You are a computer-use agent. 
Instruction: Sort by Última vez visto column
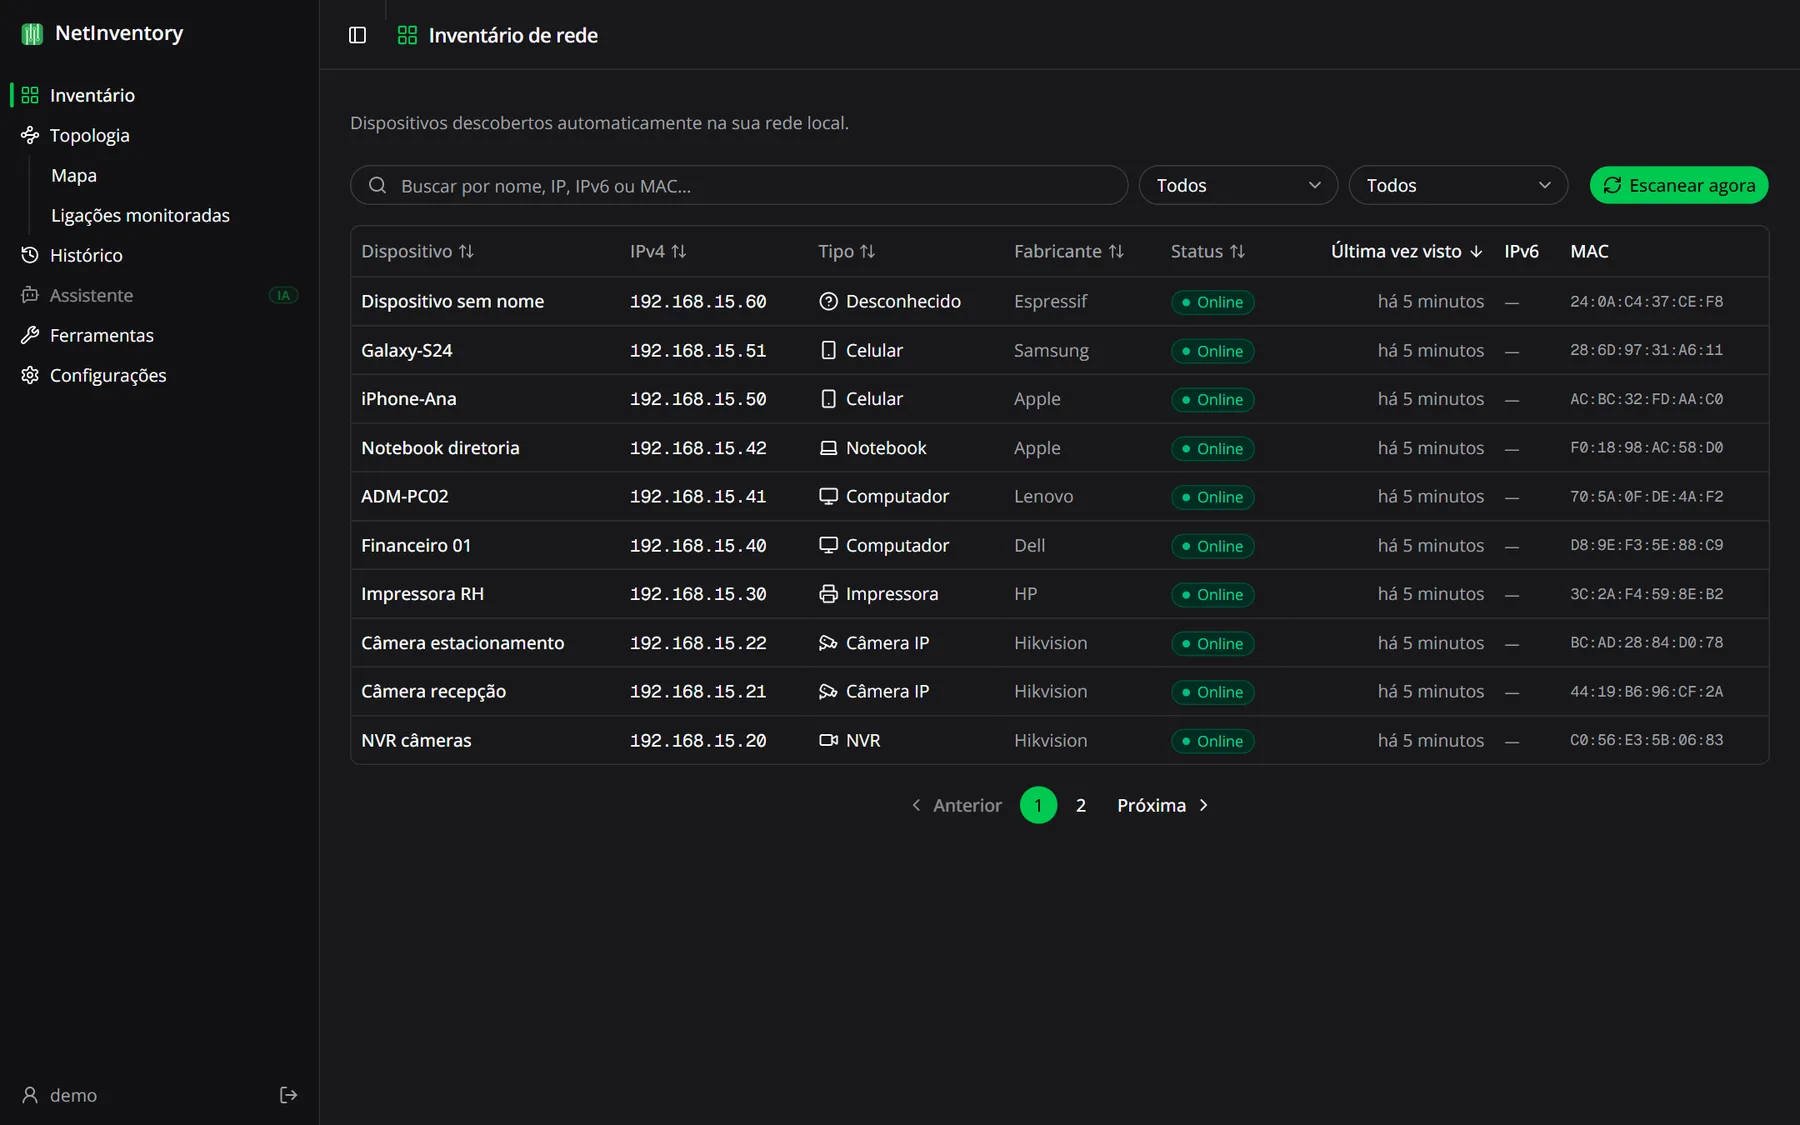1406,251
